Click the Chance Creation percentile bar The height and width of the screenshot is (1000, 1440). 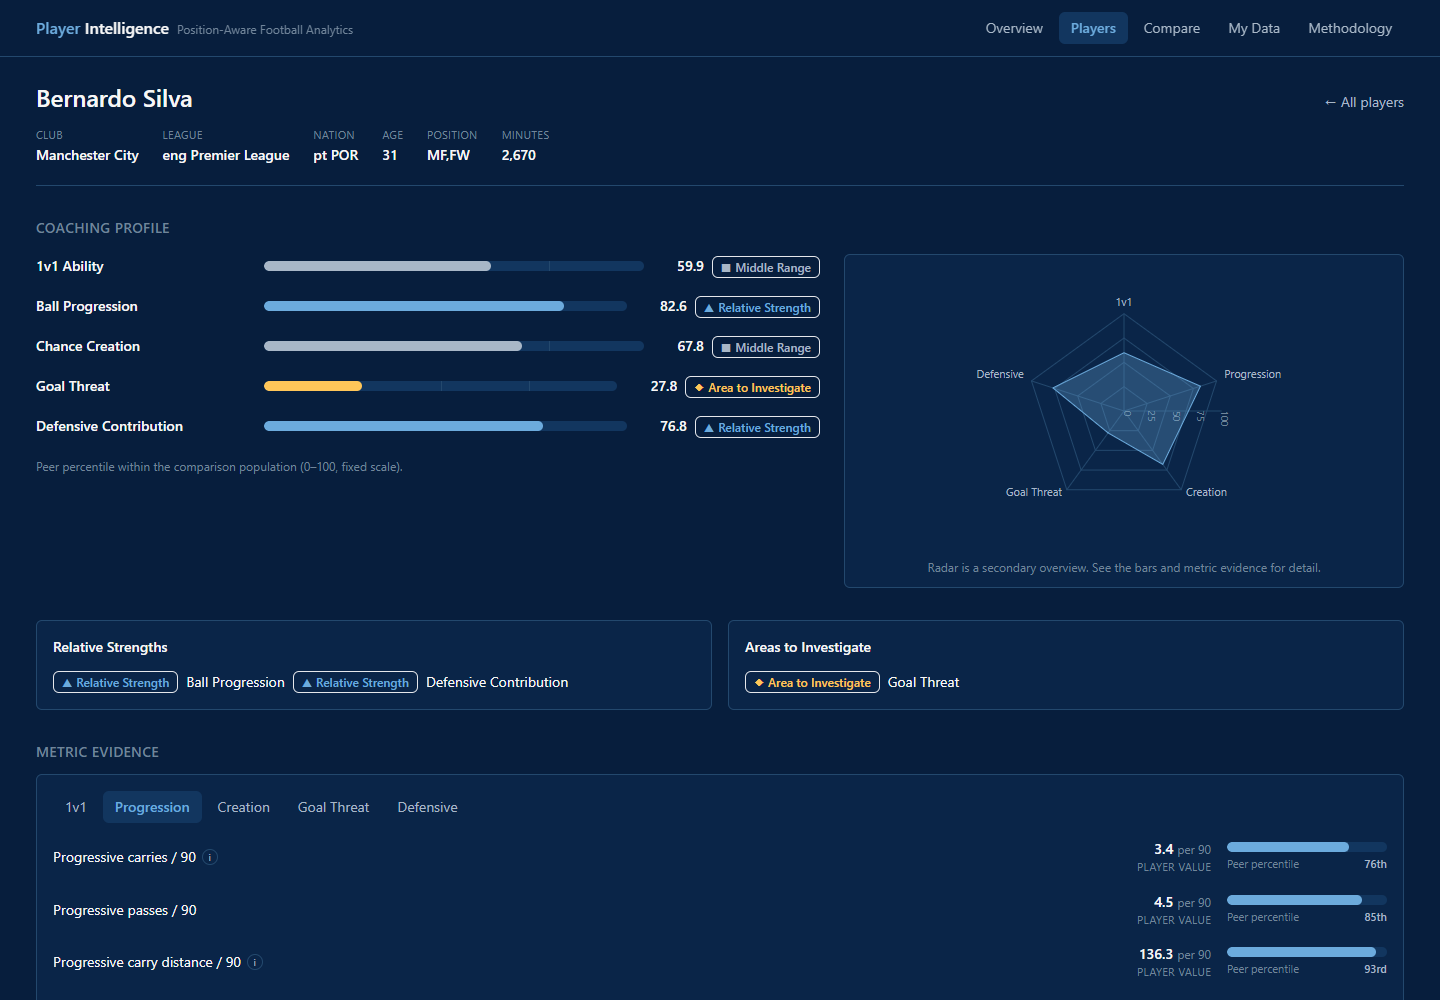[x=454, y=346]
